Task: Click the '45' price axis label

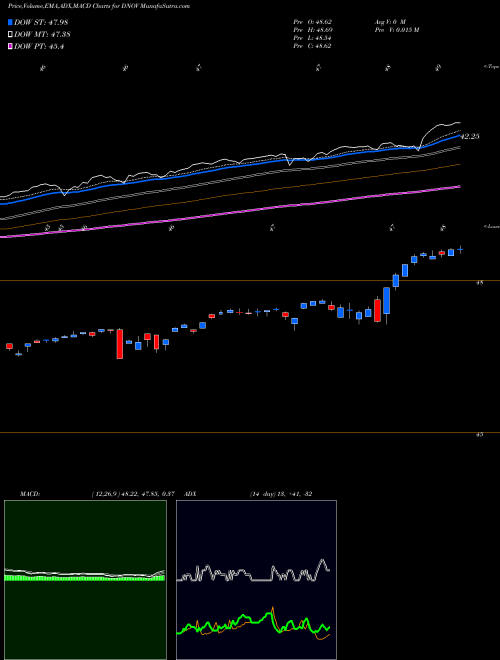Action: (x=479, y=435)
